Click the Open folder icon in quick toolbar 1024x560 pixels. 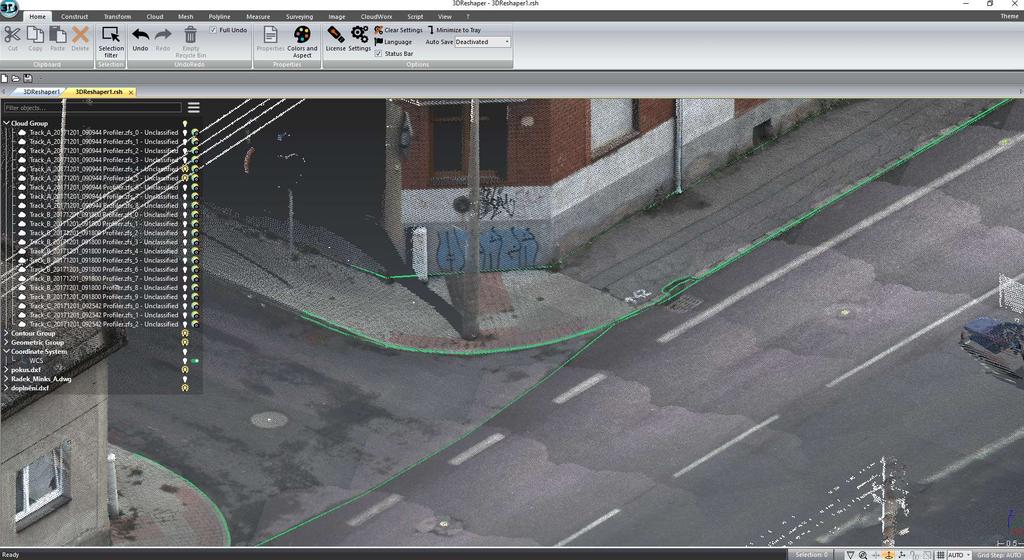[16, 78]
